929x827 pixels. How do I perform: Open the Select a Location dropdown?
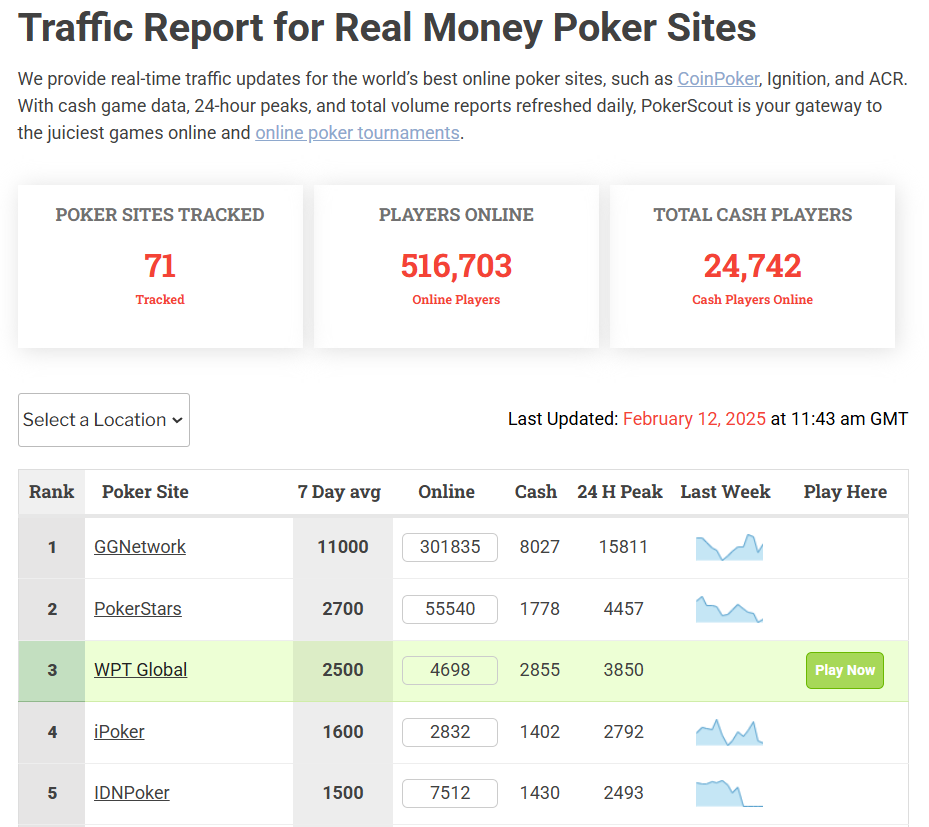click(x=104, y=420)
